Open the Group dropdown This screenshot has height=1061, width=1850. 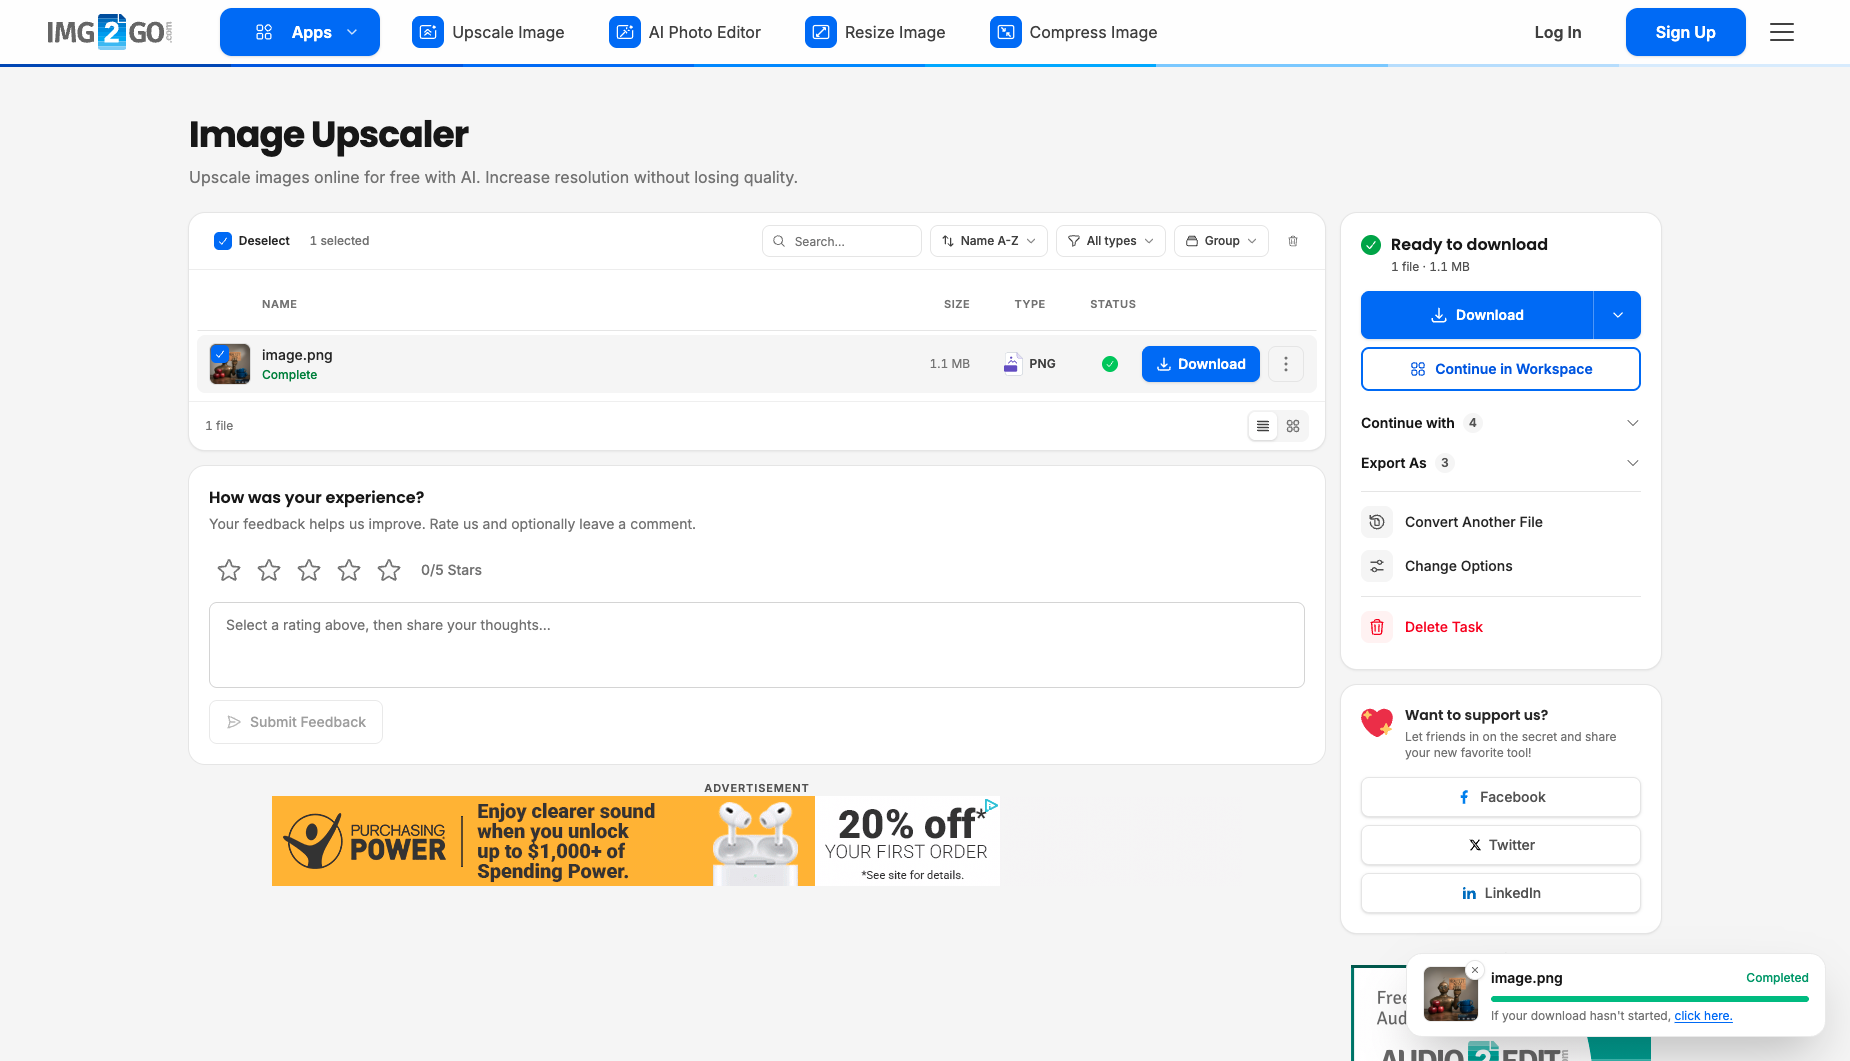click(x=1222, y=241)
